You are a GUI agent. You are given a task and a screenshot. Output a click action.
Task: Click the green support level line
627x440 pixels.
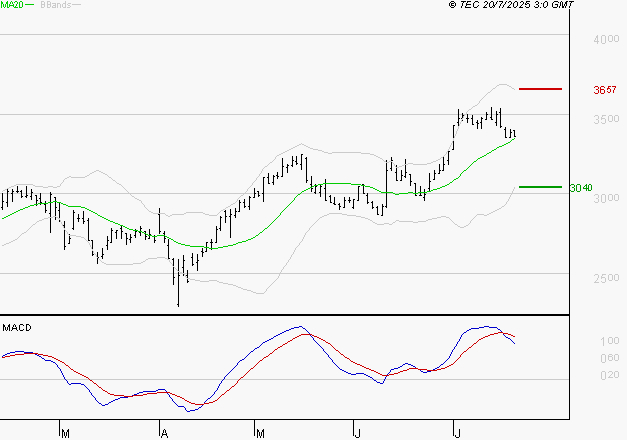[x=540, y=187]
